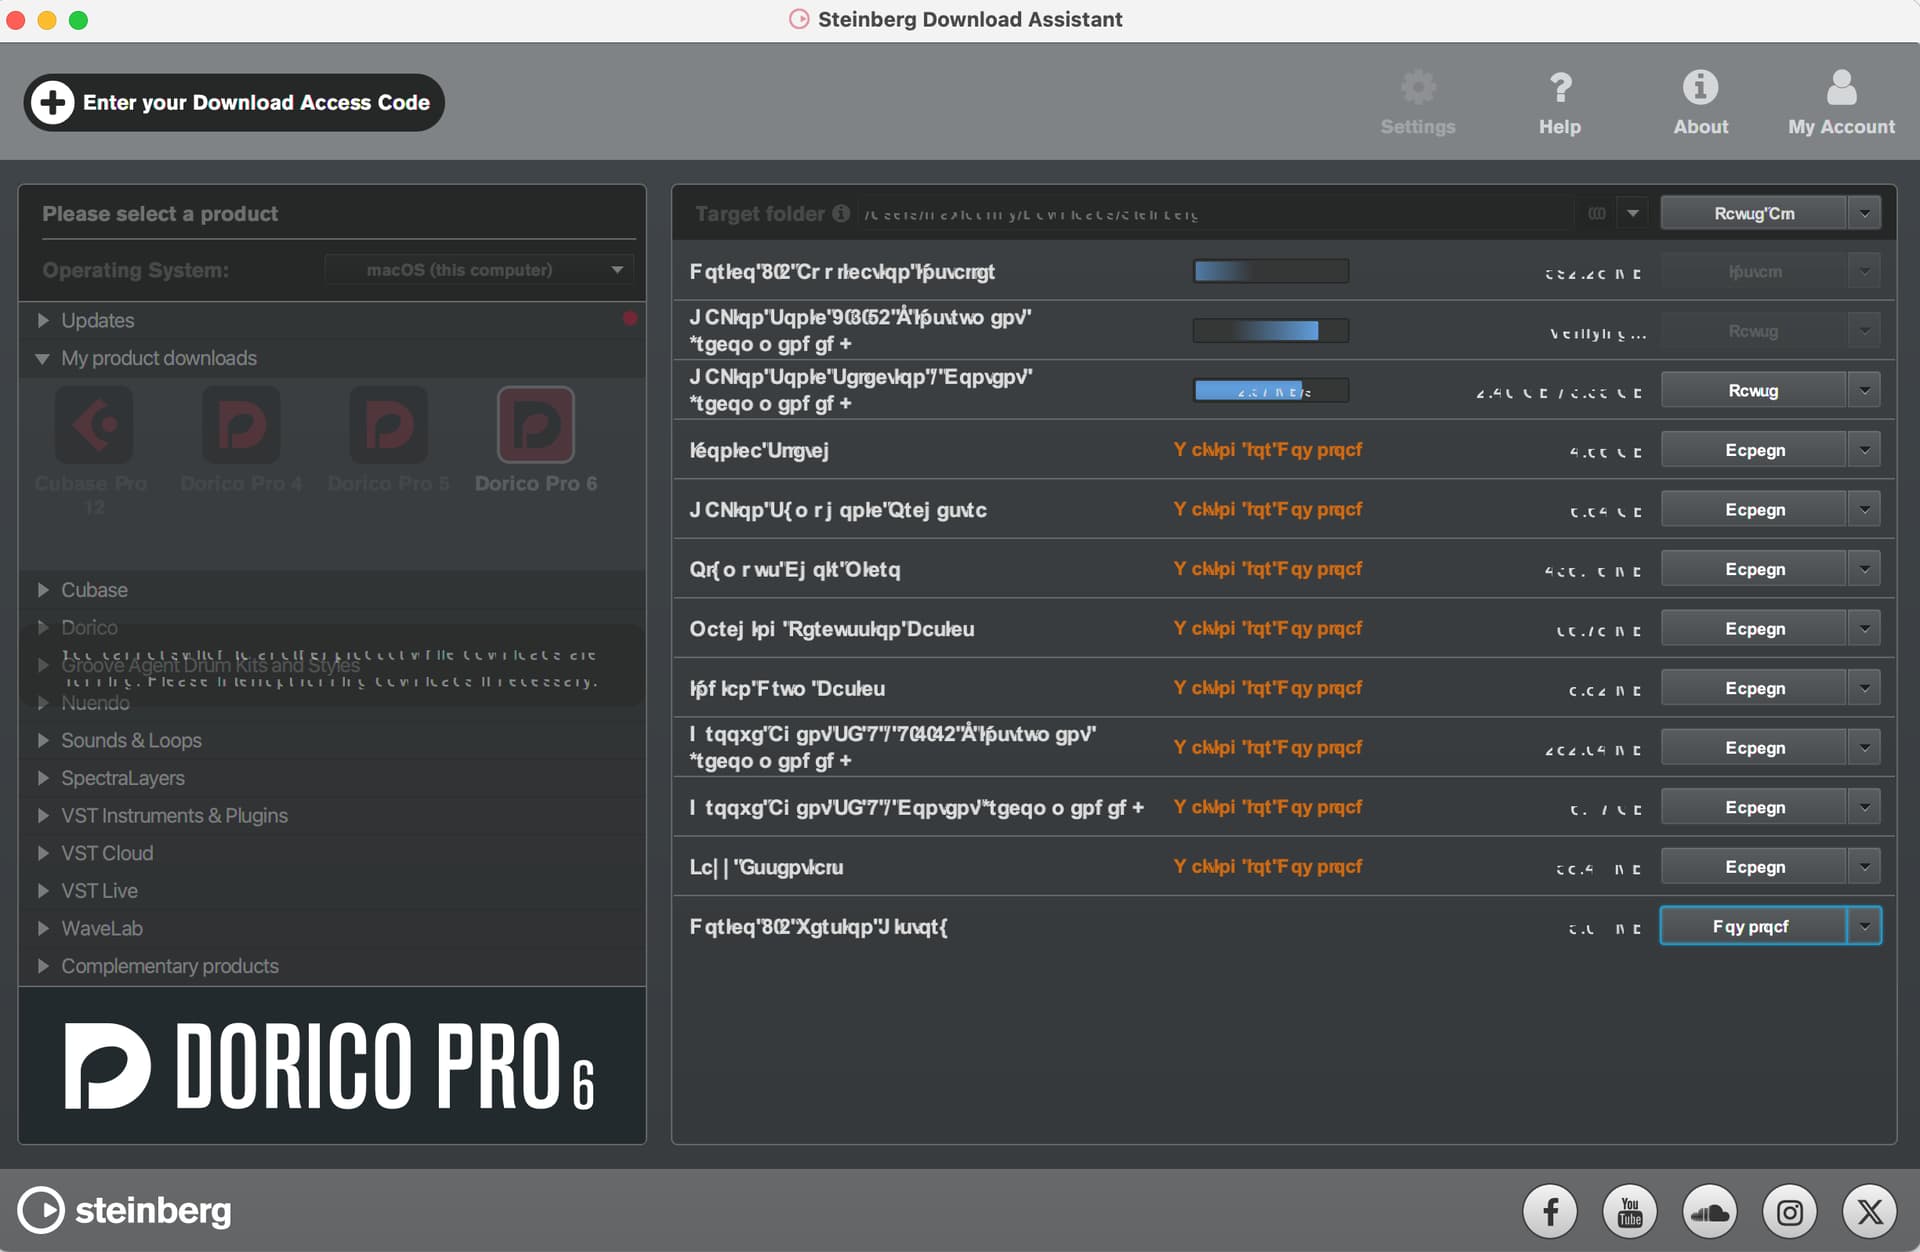Click the 'Rcwug Cnn' button at top right

pos(1754,213)
